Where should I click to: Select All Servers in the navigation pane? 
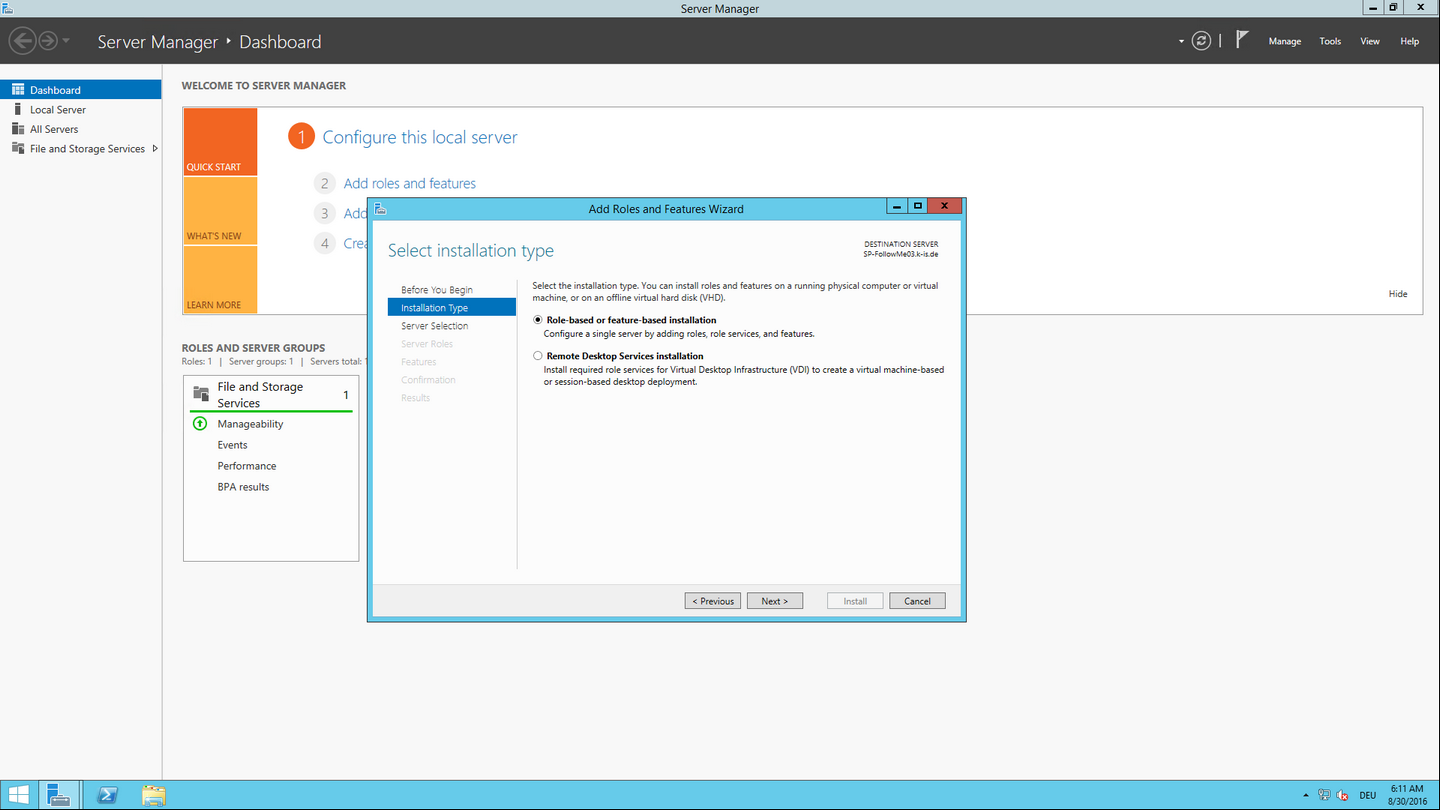[x=80, y=129]
